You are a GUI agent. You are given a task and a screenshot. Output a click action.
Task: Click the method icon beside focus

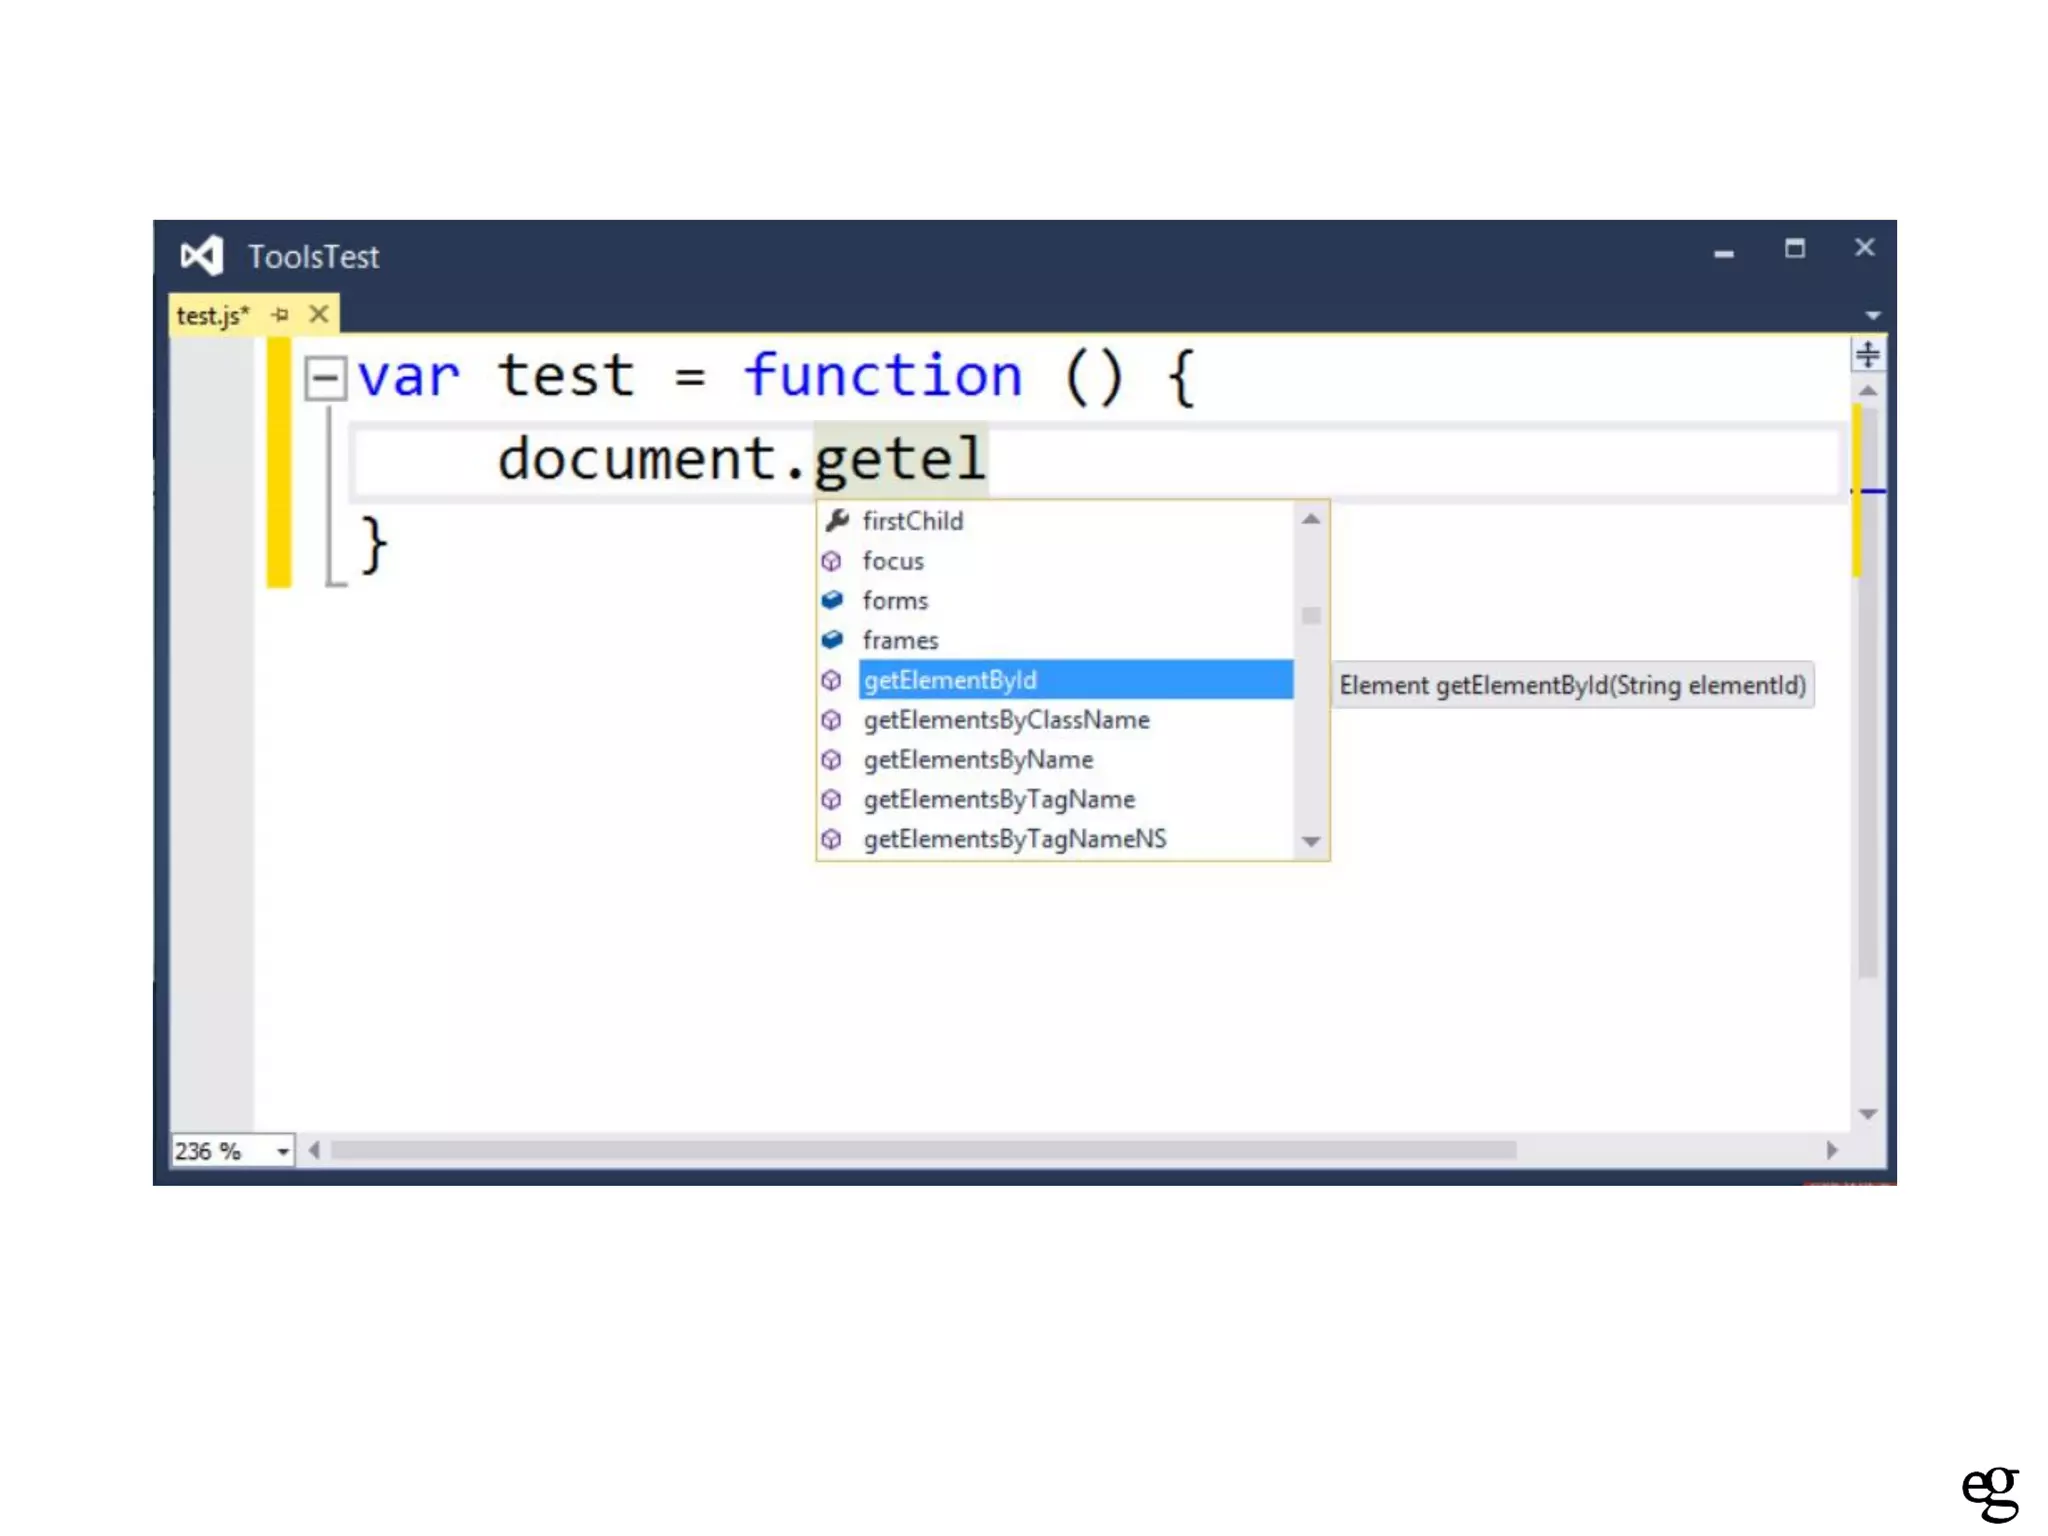tap(832, 561)
